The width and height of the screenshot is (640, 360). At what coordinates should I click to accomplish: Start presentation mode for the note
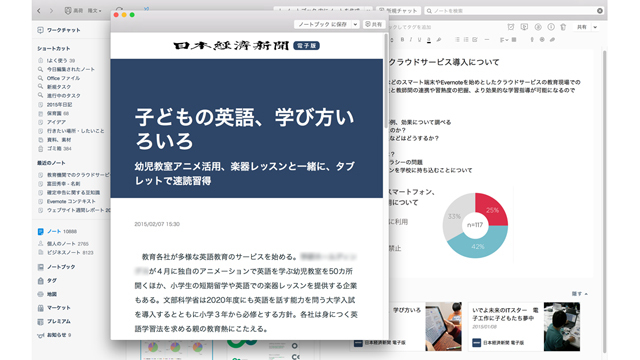click(524, 27)
